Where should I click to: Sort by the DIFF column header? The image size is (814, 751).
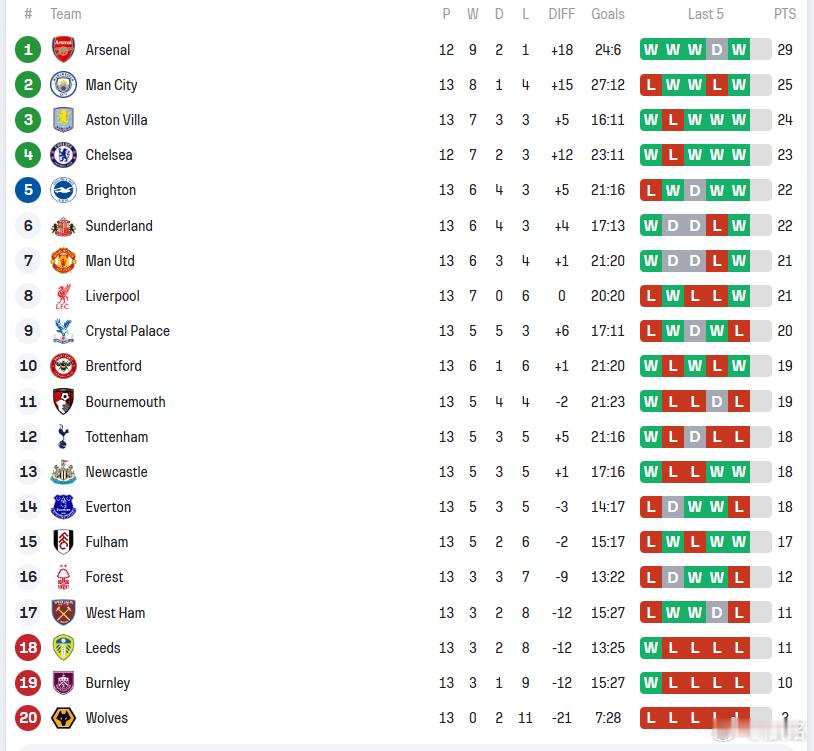[561, 14]
